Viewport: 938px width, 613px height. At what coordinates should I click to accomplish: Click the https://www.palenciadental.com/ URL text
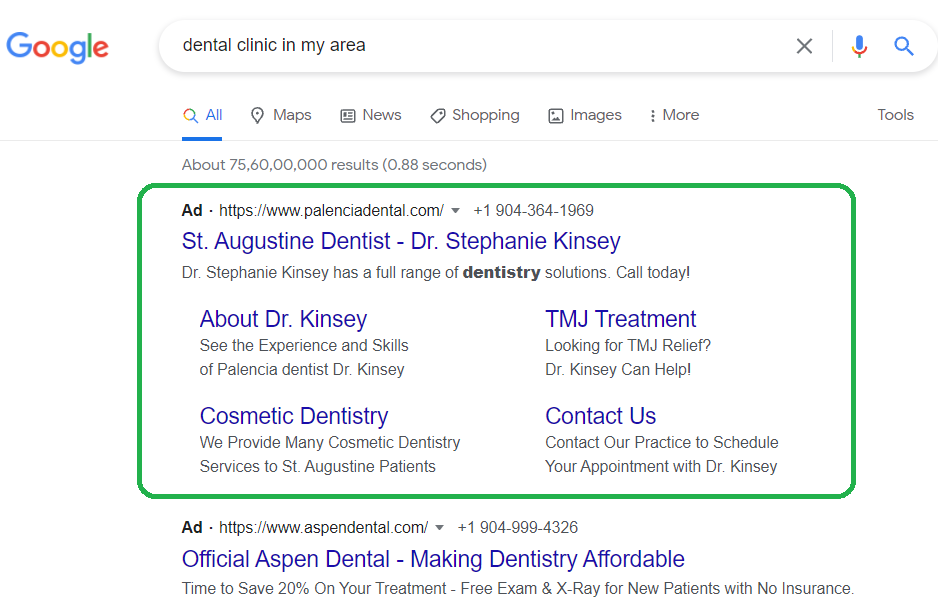click(331, 211)
